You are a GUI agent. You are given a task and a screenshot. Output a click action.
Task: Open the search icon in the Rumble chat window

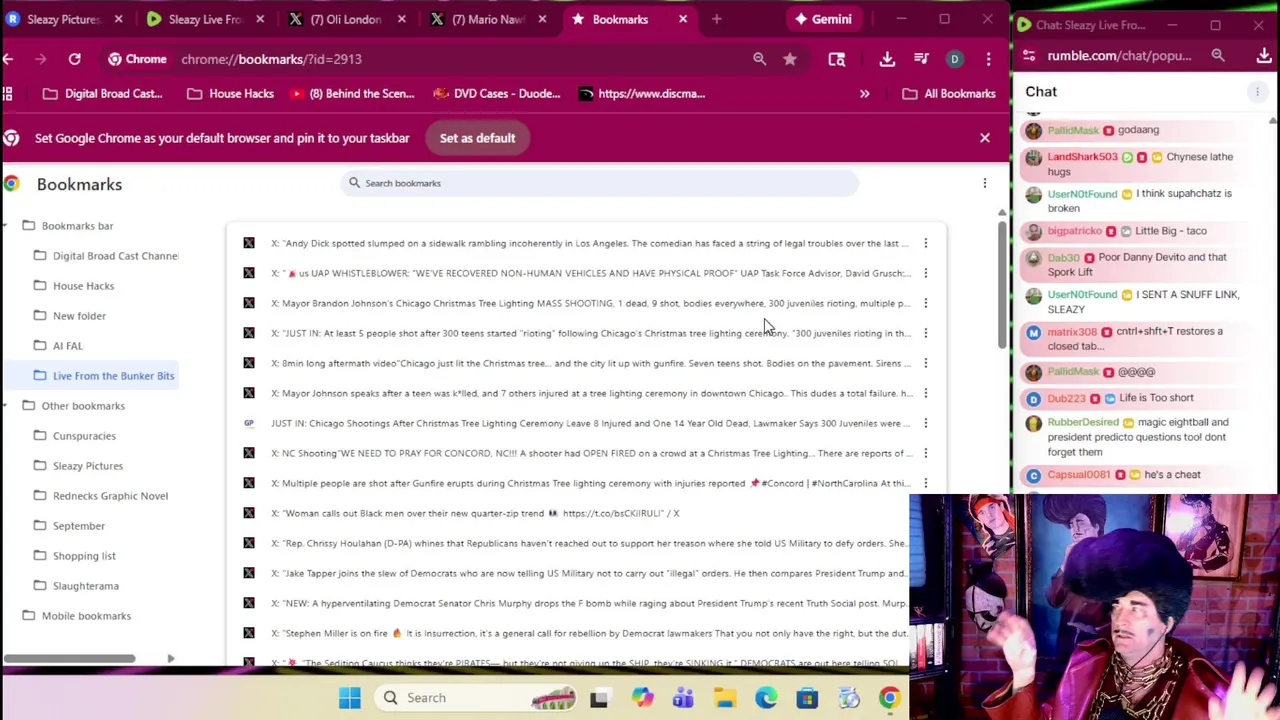pos(1218,56)
